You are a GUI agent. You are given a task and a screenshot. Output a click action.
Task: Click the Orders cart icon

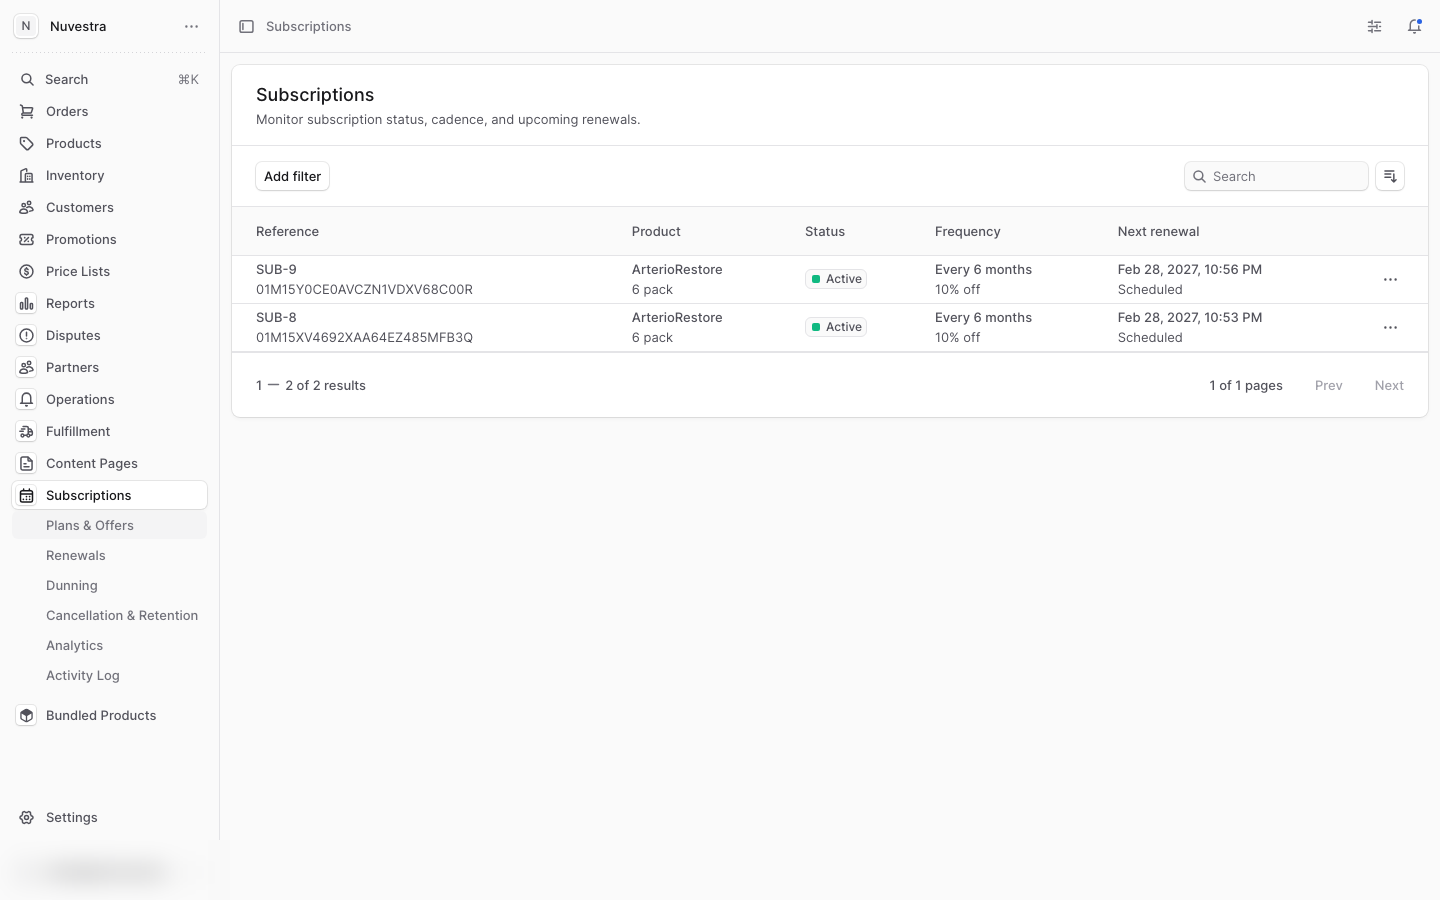pyautogui.click(x=27, y=111)
